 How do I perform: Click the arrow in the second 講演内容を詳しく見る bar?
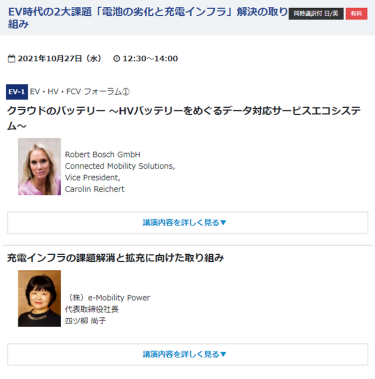[223, 354]
